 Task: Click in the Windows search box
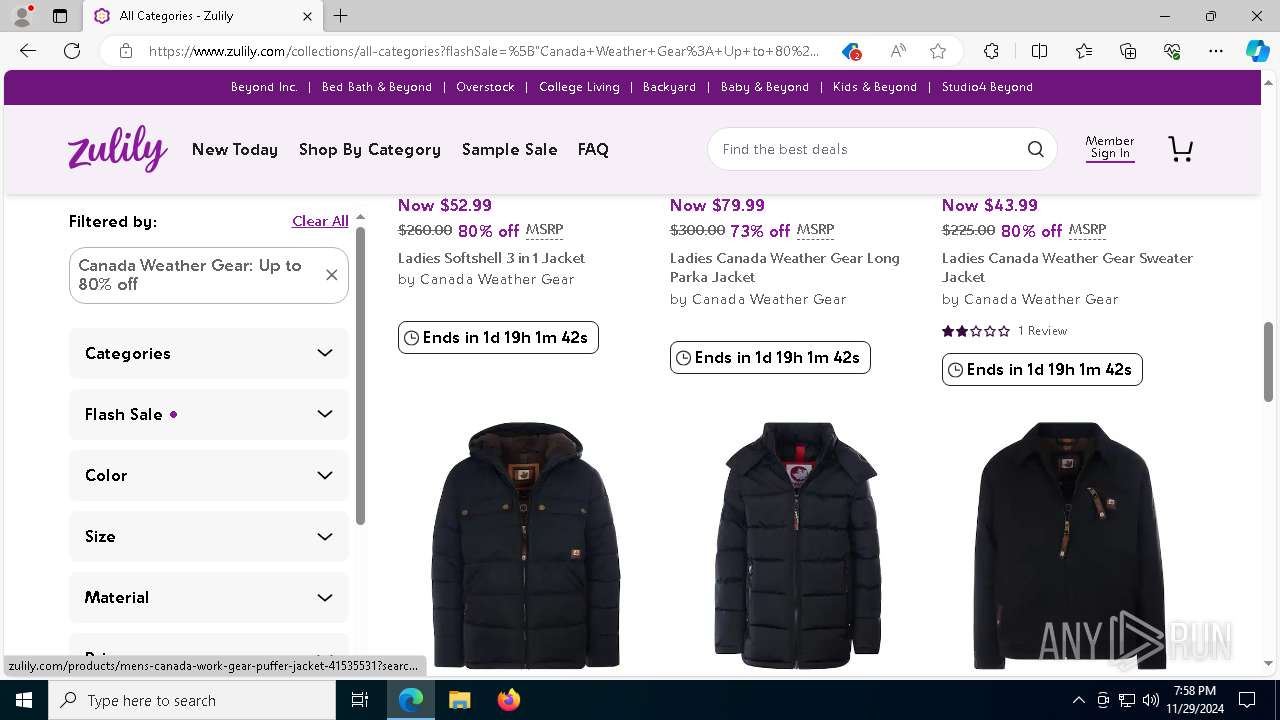click(x=192, y=700)
